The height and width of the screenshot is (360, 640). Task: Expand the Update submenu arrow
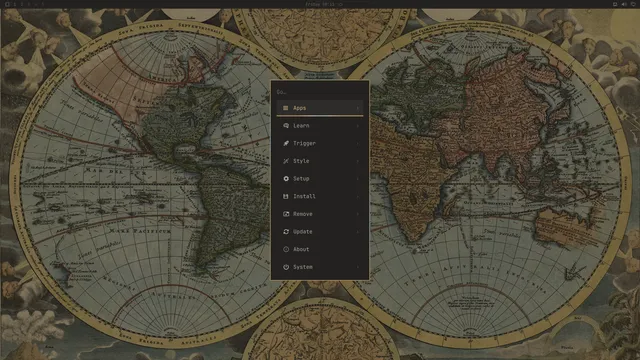358,232
